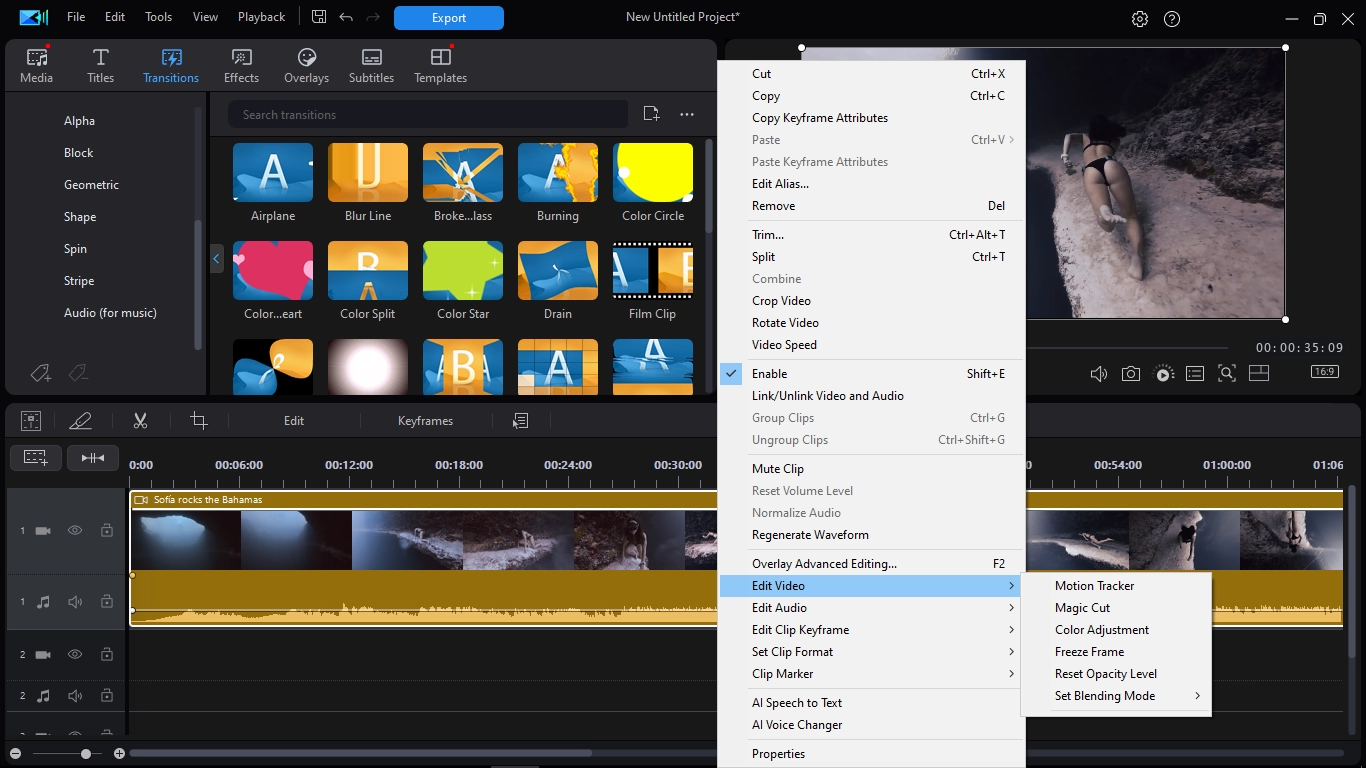This screenshot has height=768, width=1366.
Task: Take a snapshot with the camera icon
Action: click(x=1130, y=373)
